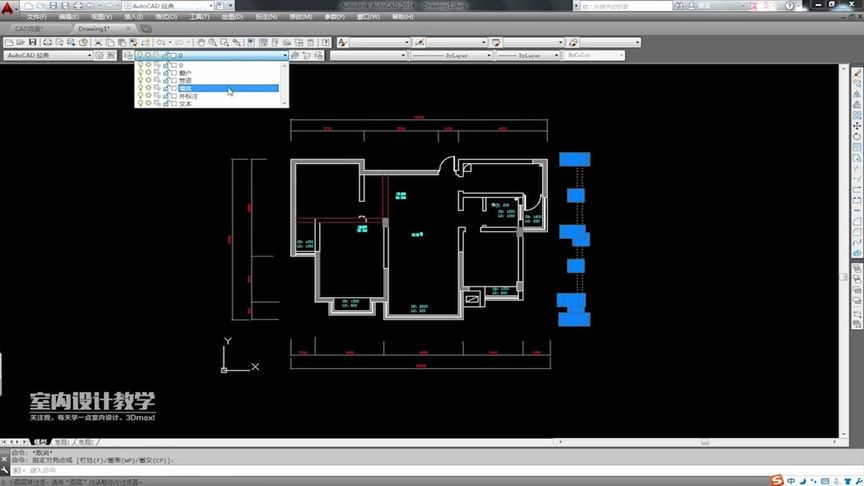The image size is (864, 486).
Task: Click the Print (plot) icon
Action: (x=47, y=42)
